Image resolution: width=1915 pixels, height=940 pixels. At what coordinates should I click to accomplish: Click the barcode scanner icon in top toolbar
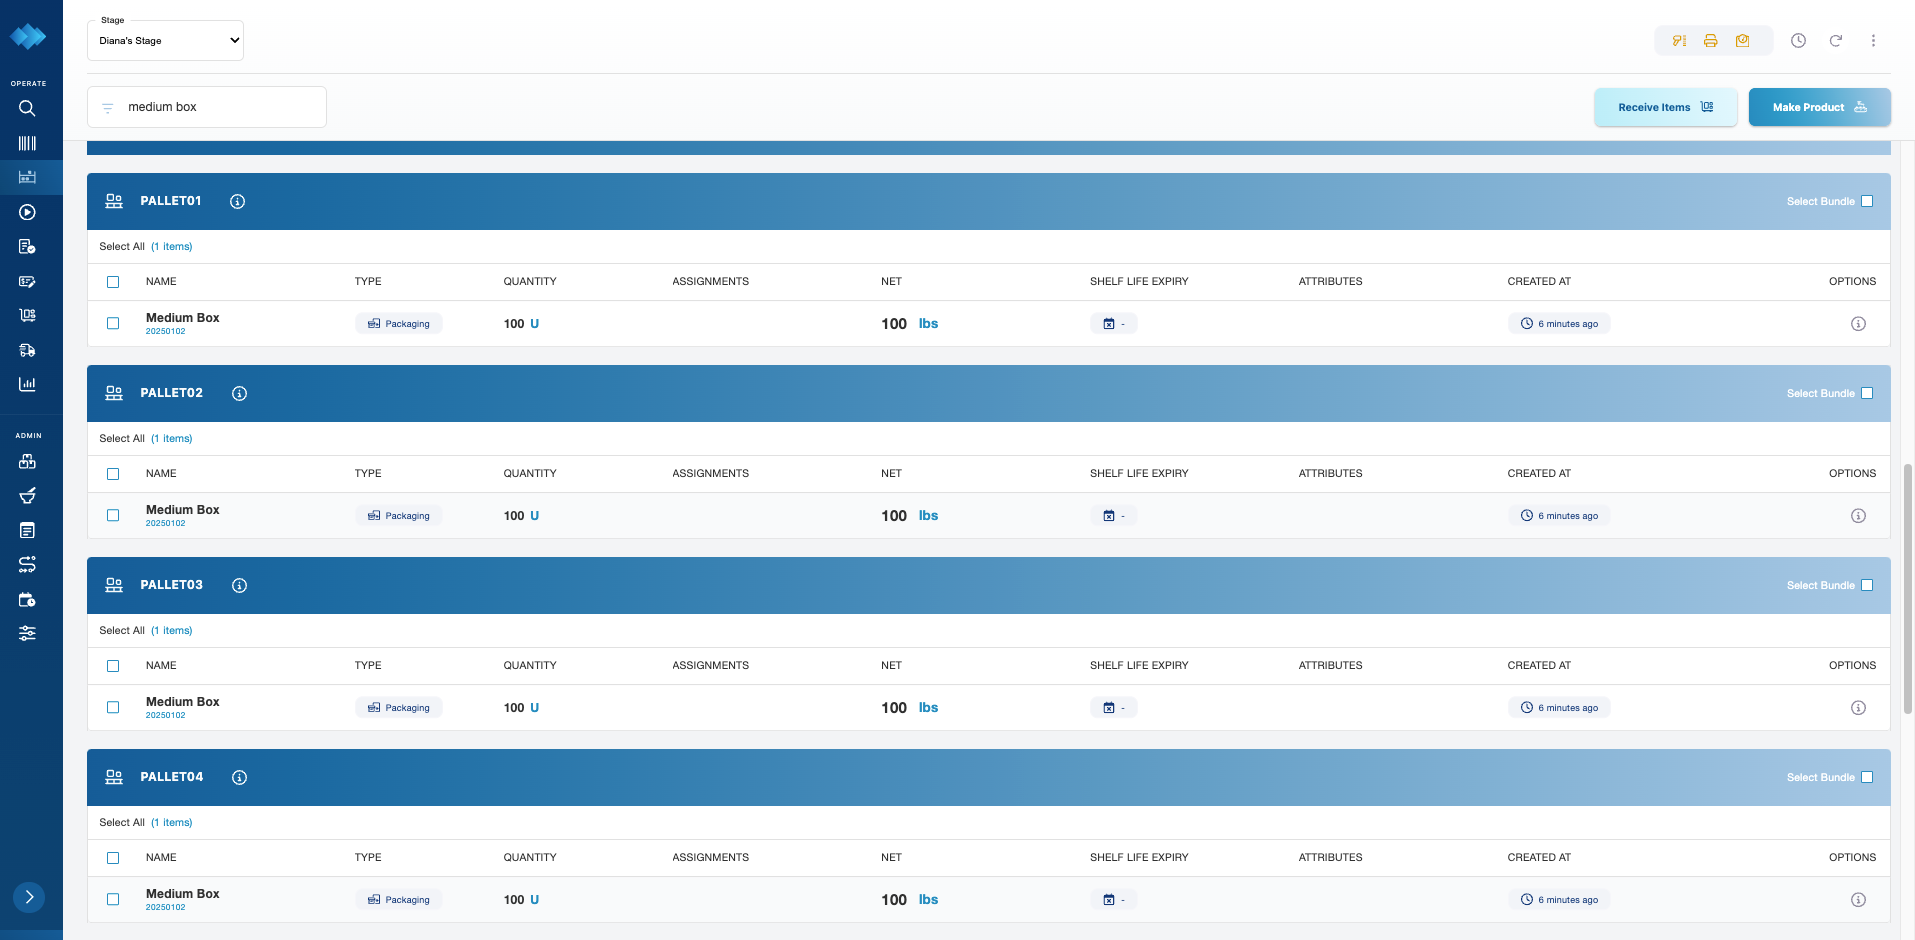click(1679, 41)
